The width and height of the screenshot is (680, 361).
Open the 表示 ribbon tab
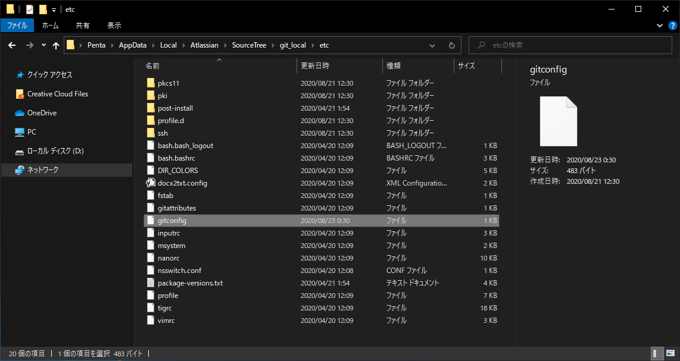pyautogui.click(x=114, y=26)
